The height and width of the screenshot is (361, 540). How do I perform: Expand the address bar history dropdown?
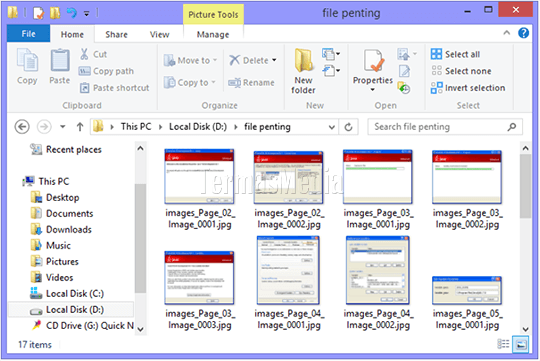click(332, 127)
